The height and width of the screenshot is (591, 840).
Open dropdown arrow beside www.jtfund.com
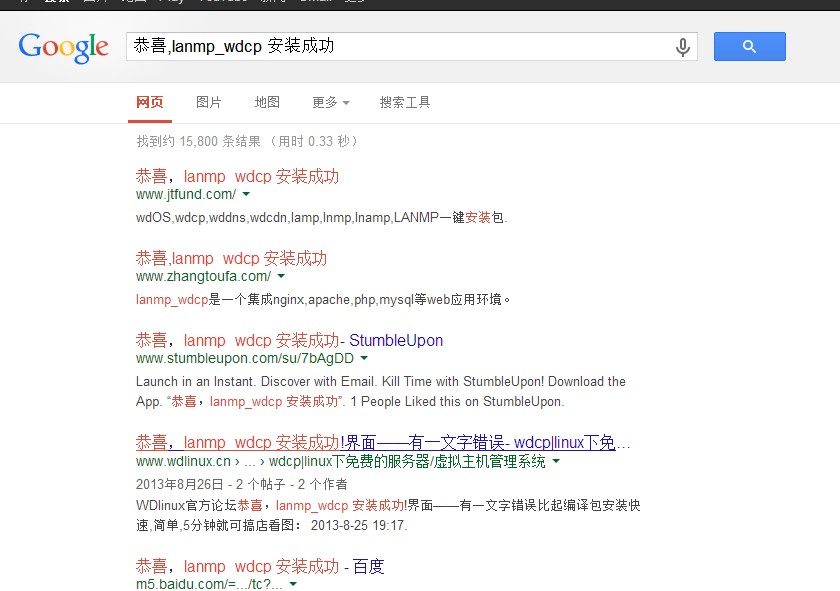pyautogui.click(x=246, y=195)
